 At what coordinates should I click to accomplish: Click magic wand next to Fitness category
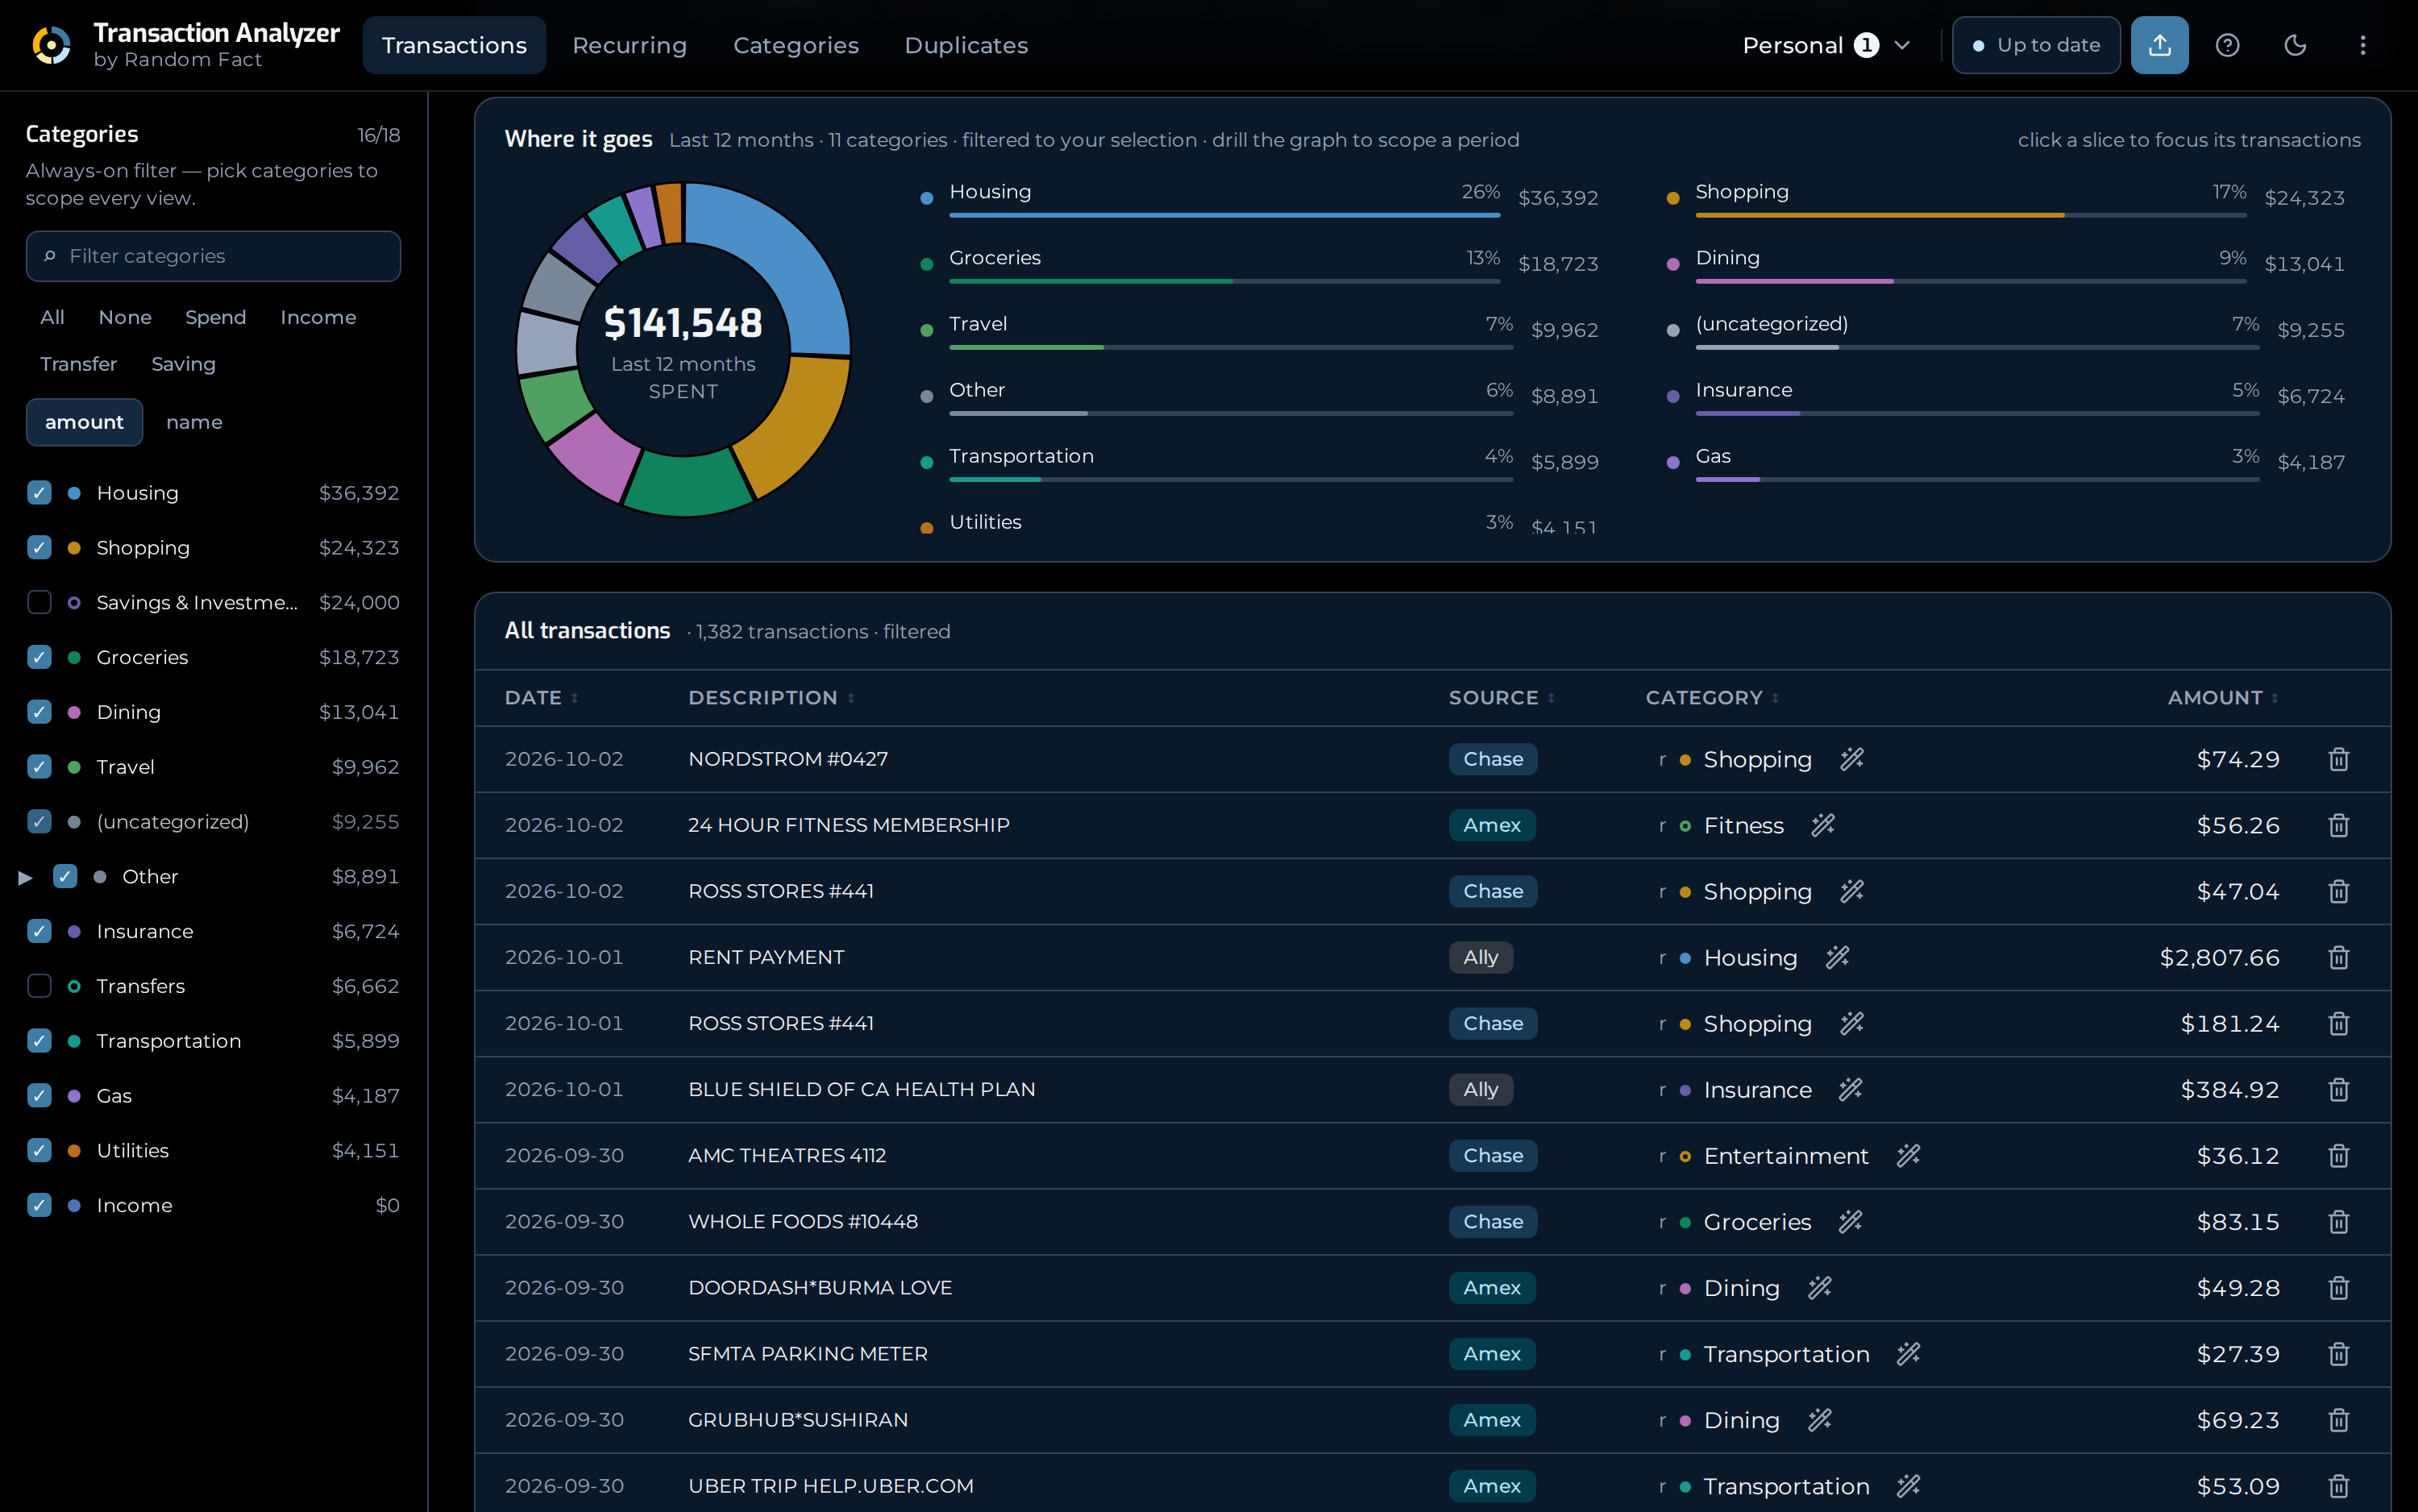coord(1823,825)
